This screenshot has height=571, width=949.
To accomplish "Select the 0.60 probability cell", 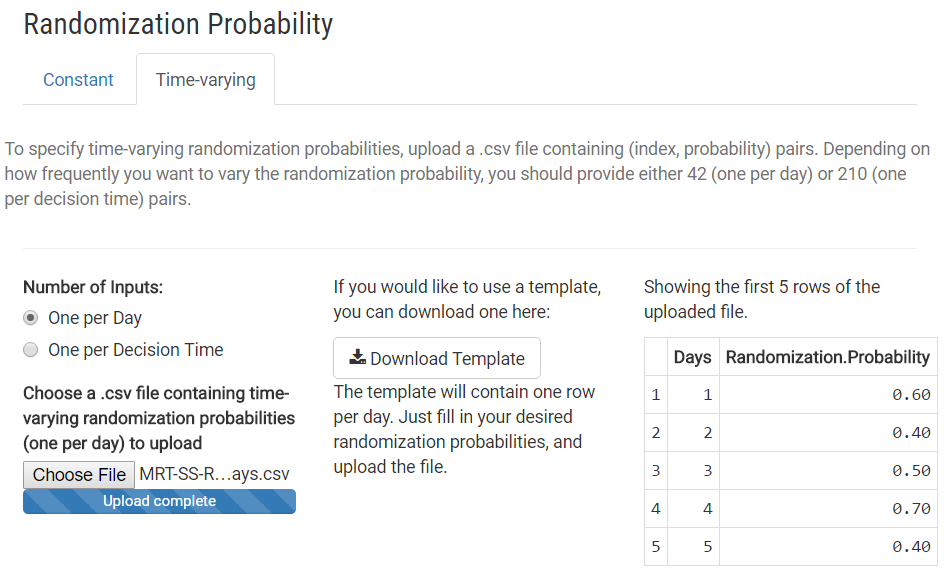I will (x=911, y=395).
